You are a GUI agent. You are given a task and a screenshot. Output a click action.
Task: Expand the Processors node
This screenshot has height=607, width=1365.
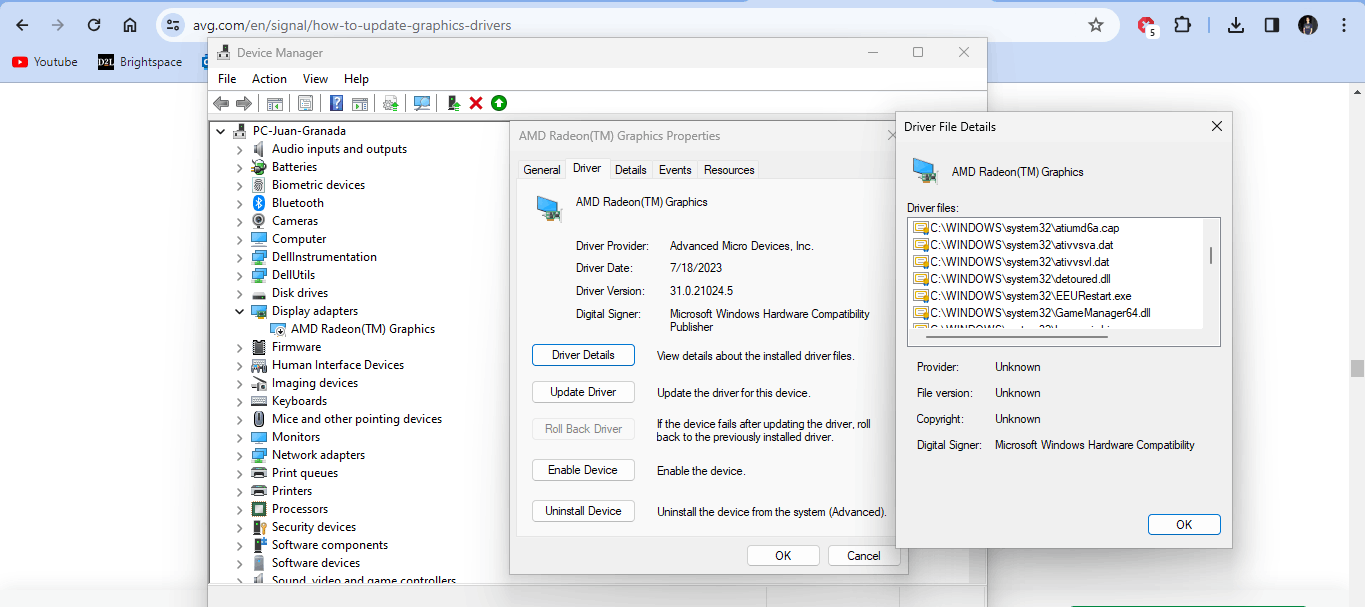tap(240, 509)
